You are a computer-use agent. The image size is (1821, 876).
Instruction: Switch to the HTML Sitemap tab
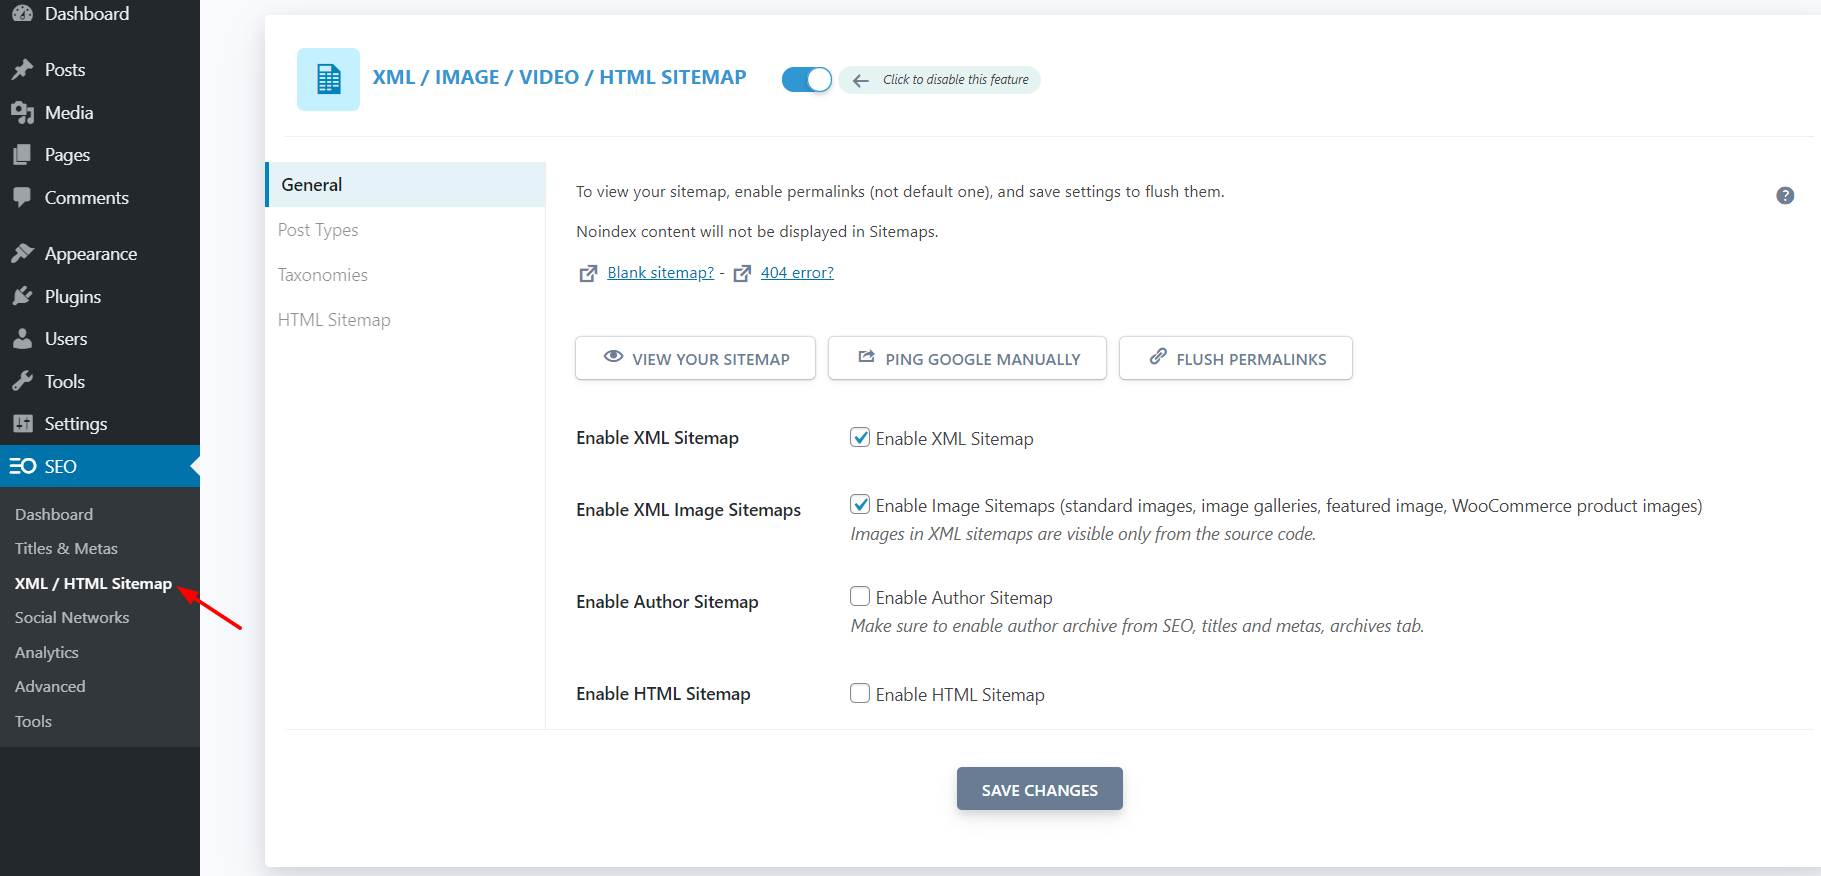pyautogui.click(x=406, y=320)
